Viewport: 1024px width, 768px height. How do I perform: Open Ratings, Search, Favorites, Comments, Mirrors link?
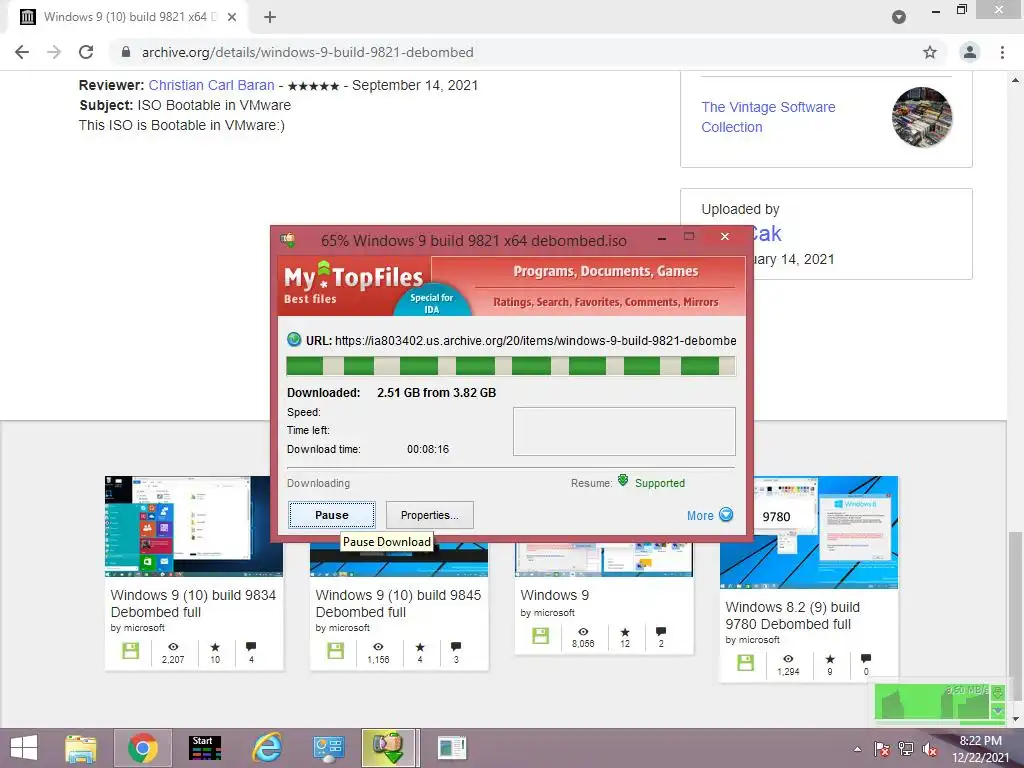(x=605, y=302)
